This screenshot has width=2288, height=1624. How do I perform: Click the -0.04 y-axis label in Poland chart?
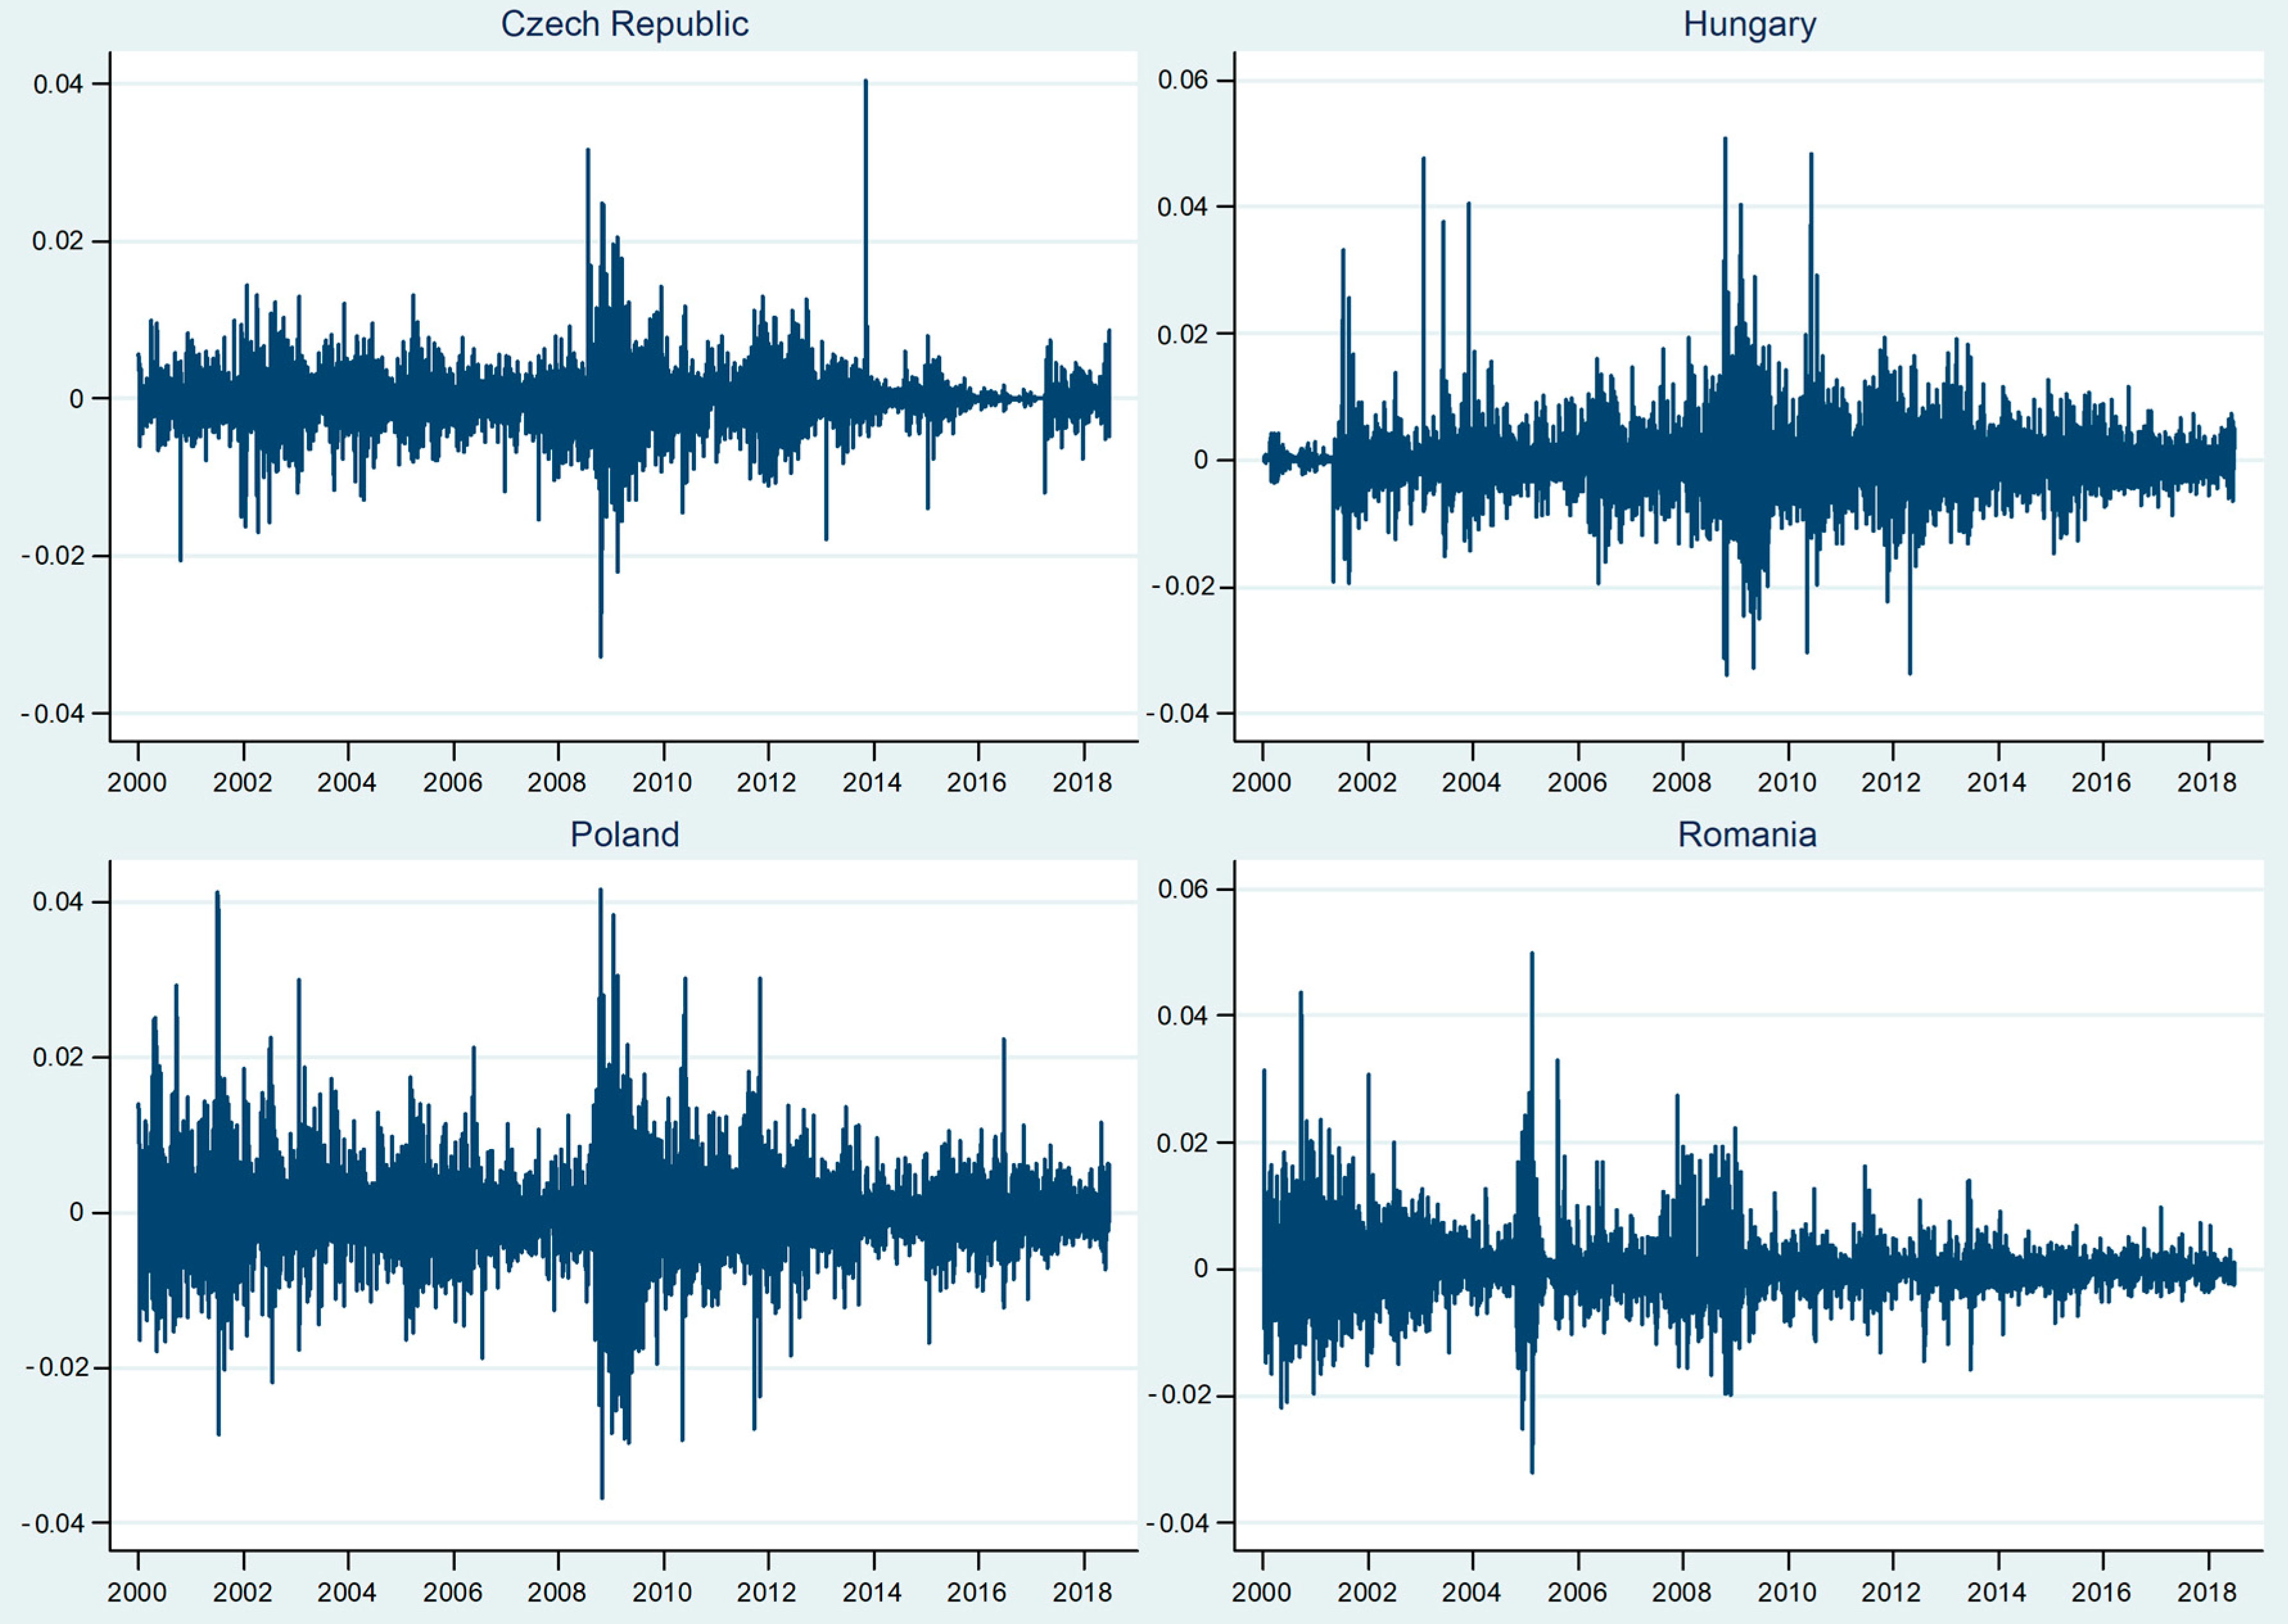pyautogui.click(x=53, y=1523)
